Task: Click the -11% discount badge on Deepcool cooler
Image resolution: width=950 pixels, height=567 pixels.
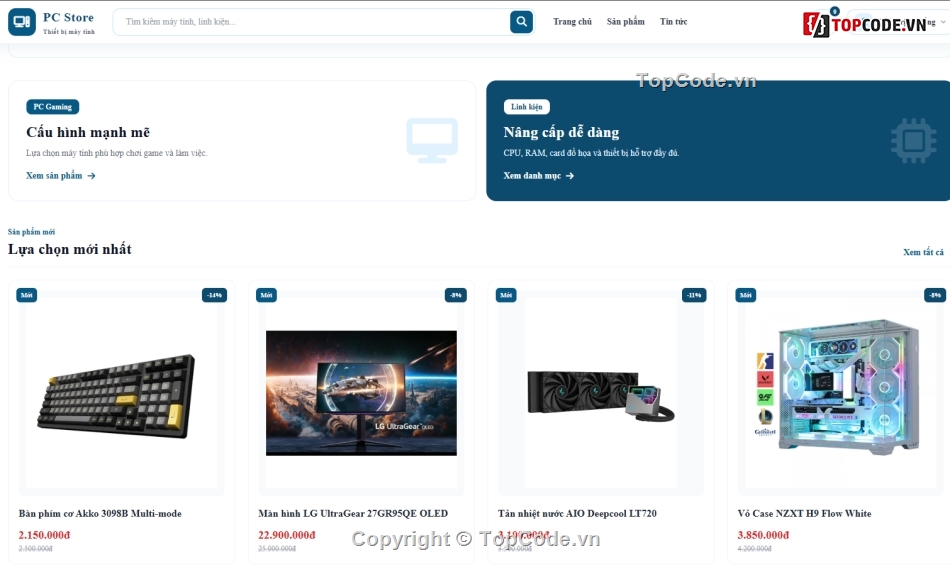Action: click(694, 295)
